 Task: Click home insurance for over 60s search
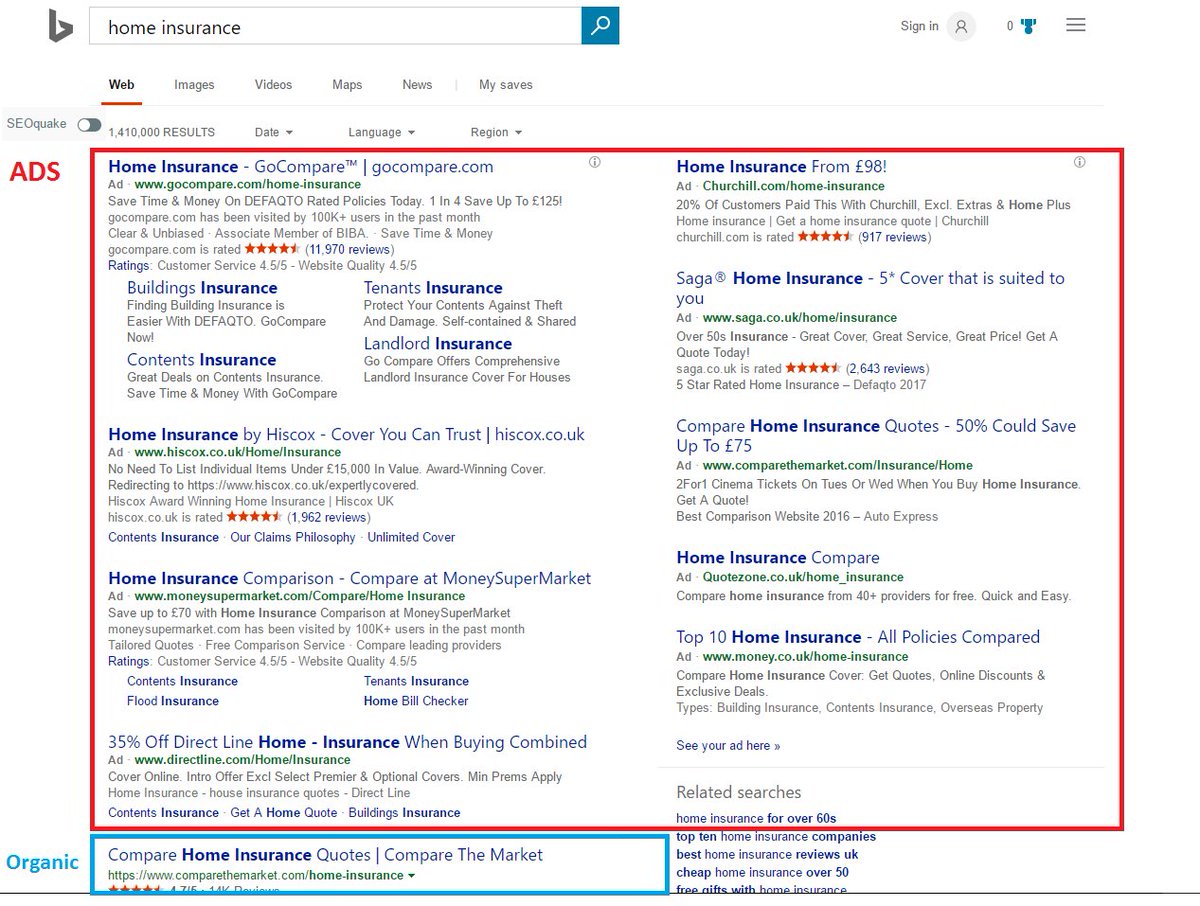[756, 819]
